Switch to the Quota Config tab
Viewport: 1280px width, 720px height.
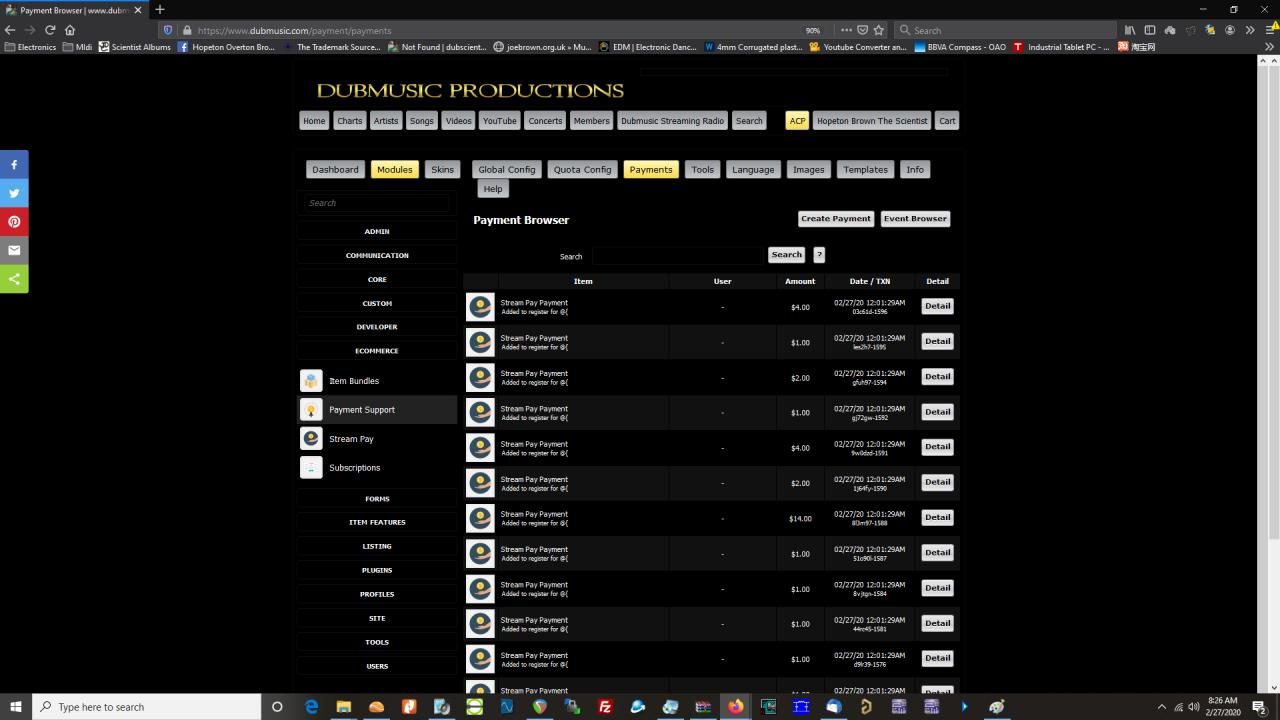click(582, 170)
